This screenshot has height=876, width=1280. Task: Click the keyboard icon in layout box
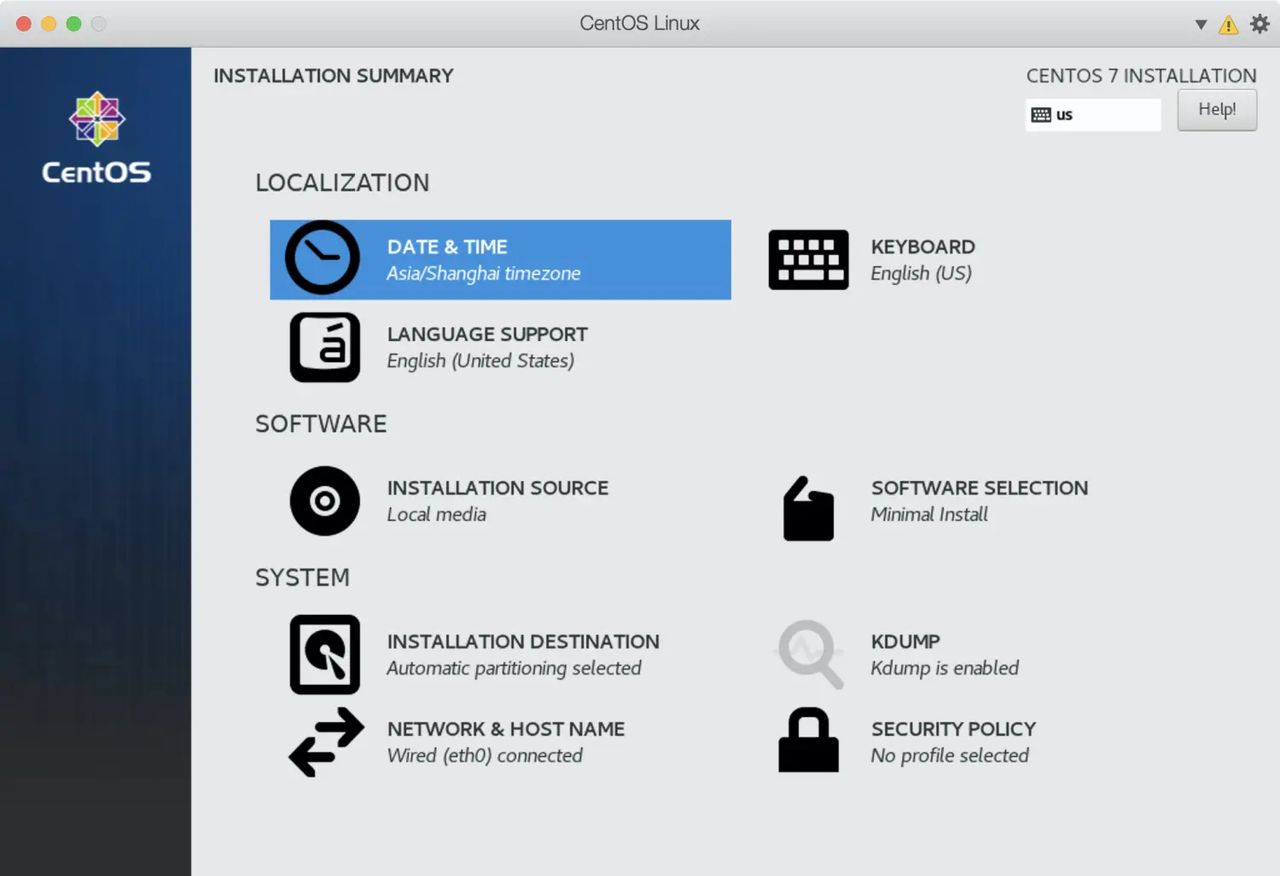click(1041, 115)
